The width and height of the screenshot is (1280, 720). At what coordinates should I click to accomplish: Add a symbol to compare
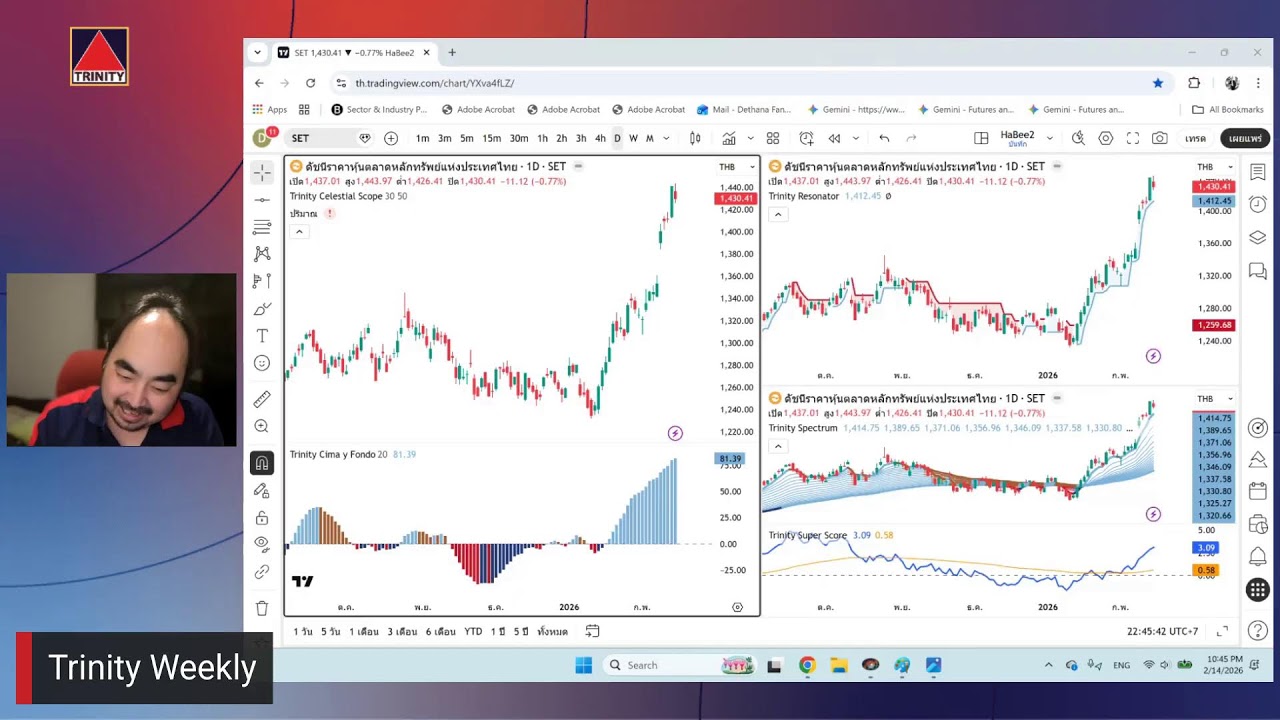391,138
